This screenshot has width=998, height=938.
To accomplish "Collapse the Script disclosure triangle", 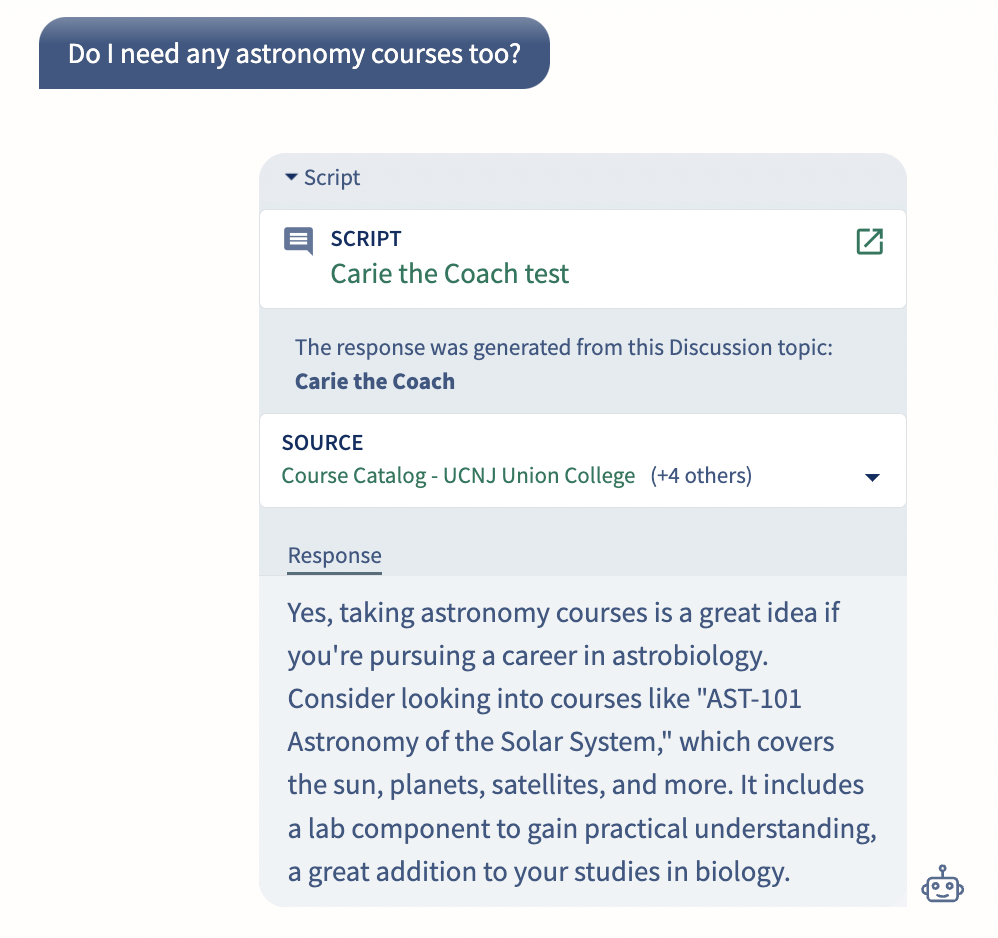I will click(292, 177).
